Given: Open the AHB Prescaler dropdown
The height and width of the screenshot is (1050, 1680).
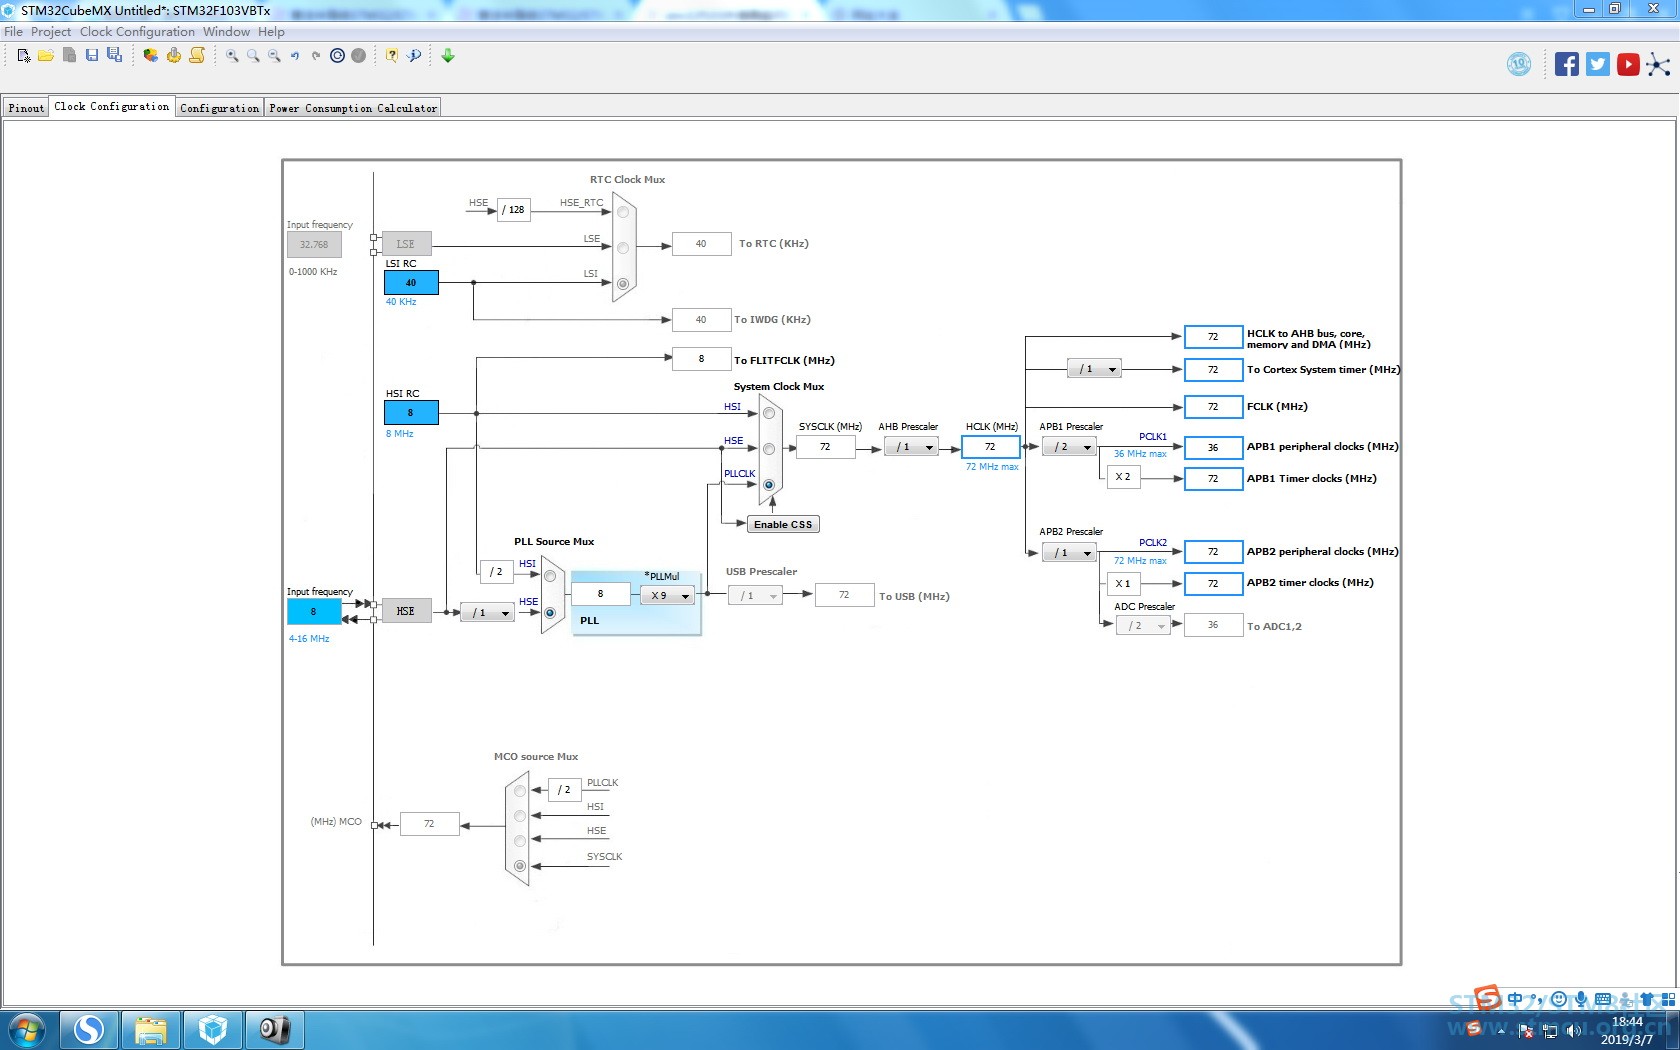Looking at the screenshot, I should 911,447.
